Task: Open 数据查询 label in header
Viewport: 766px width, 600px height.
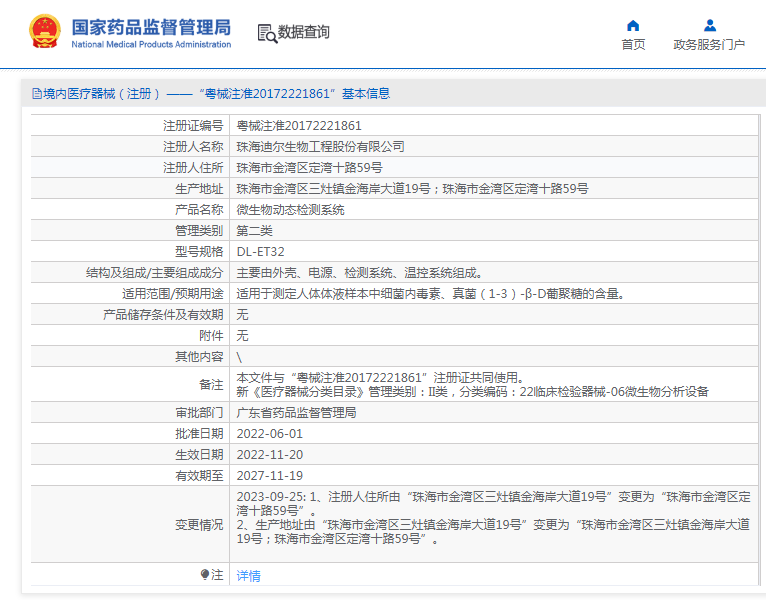Action: (303, 32)
